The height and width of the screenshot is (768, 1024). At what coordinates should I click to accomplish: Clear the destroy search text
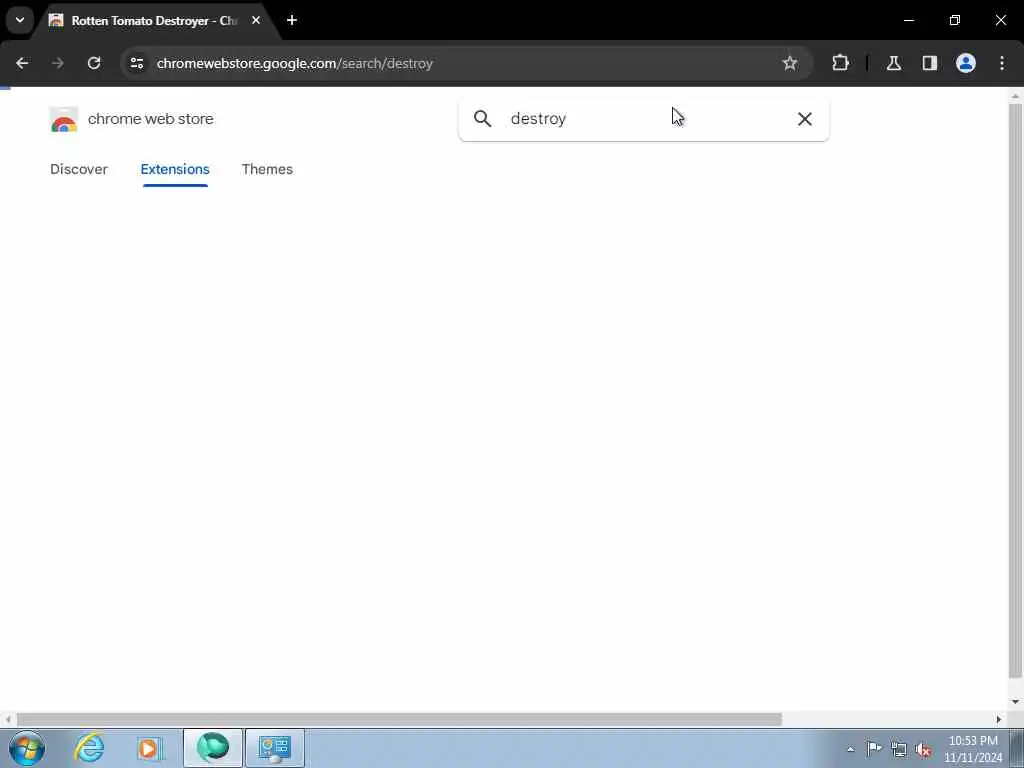point(805,119)
